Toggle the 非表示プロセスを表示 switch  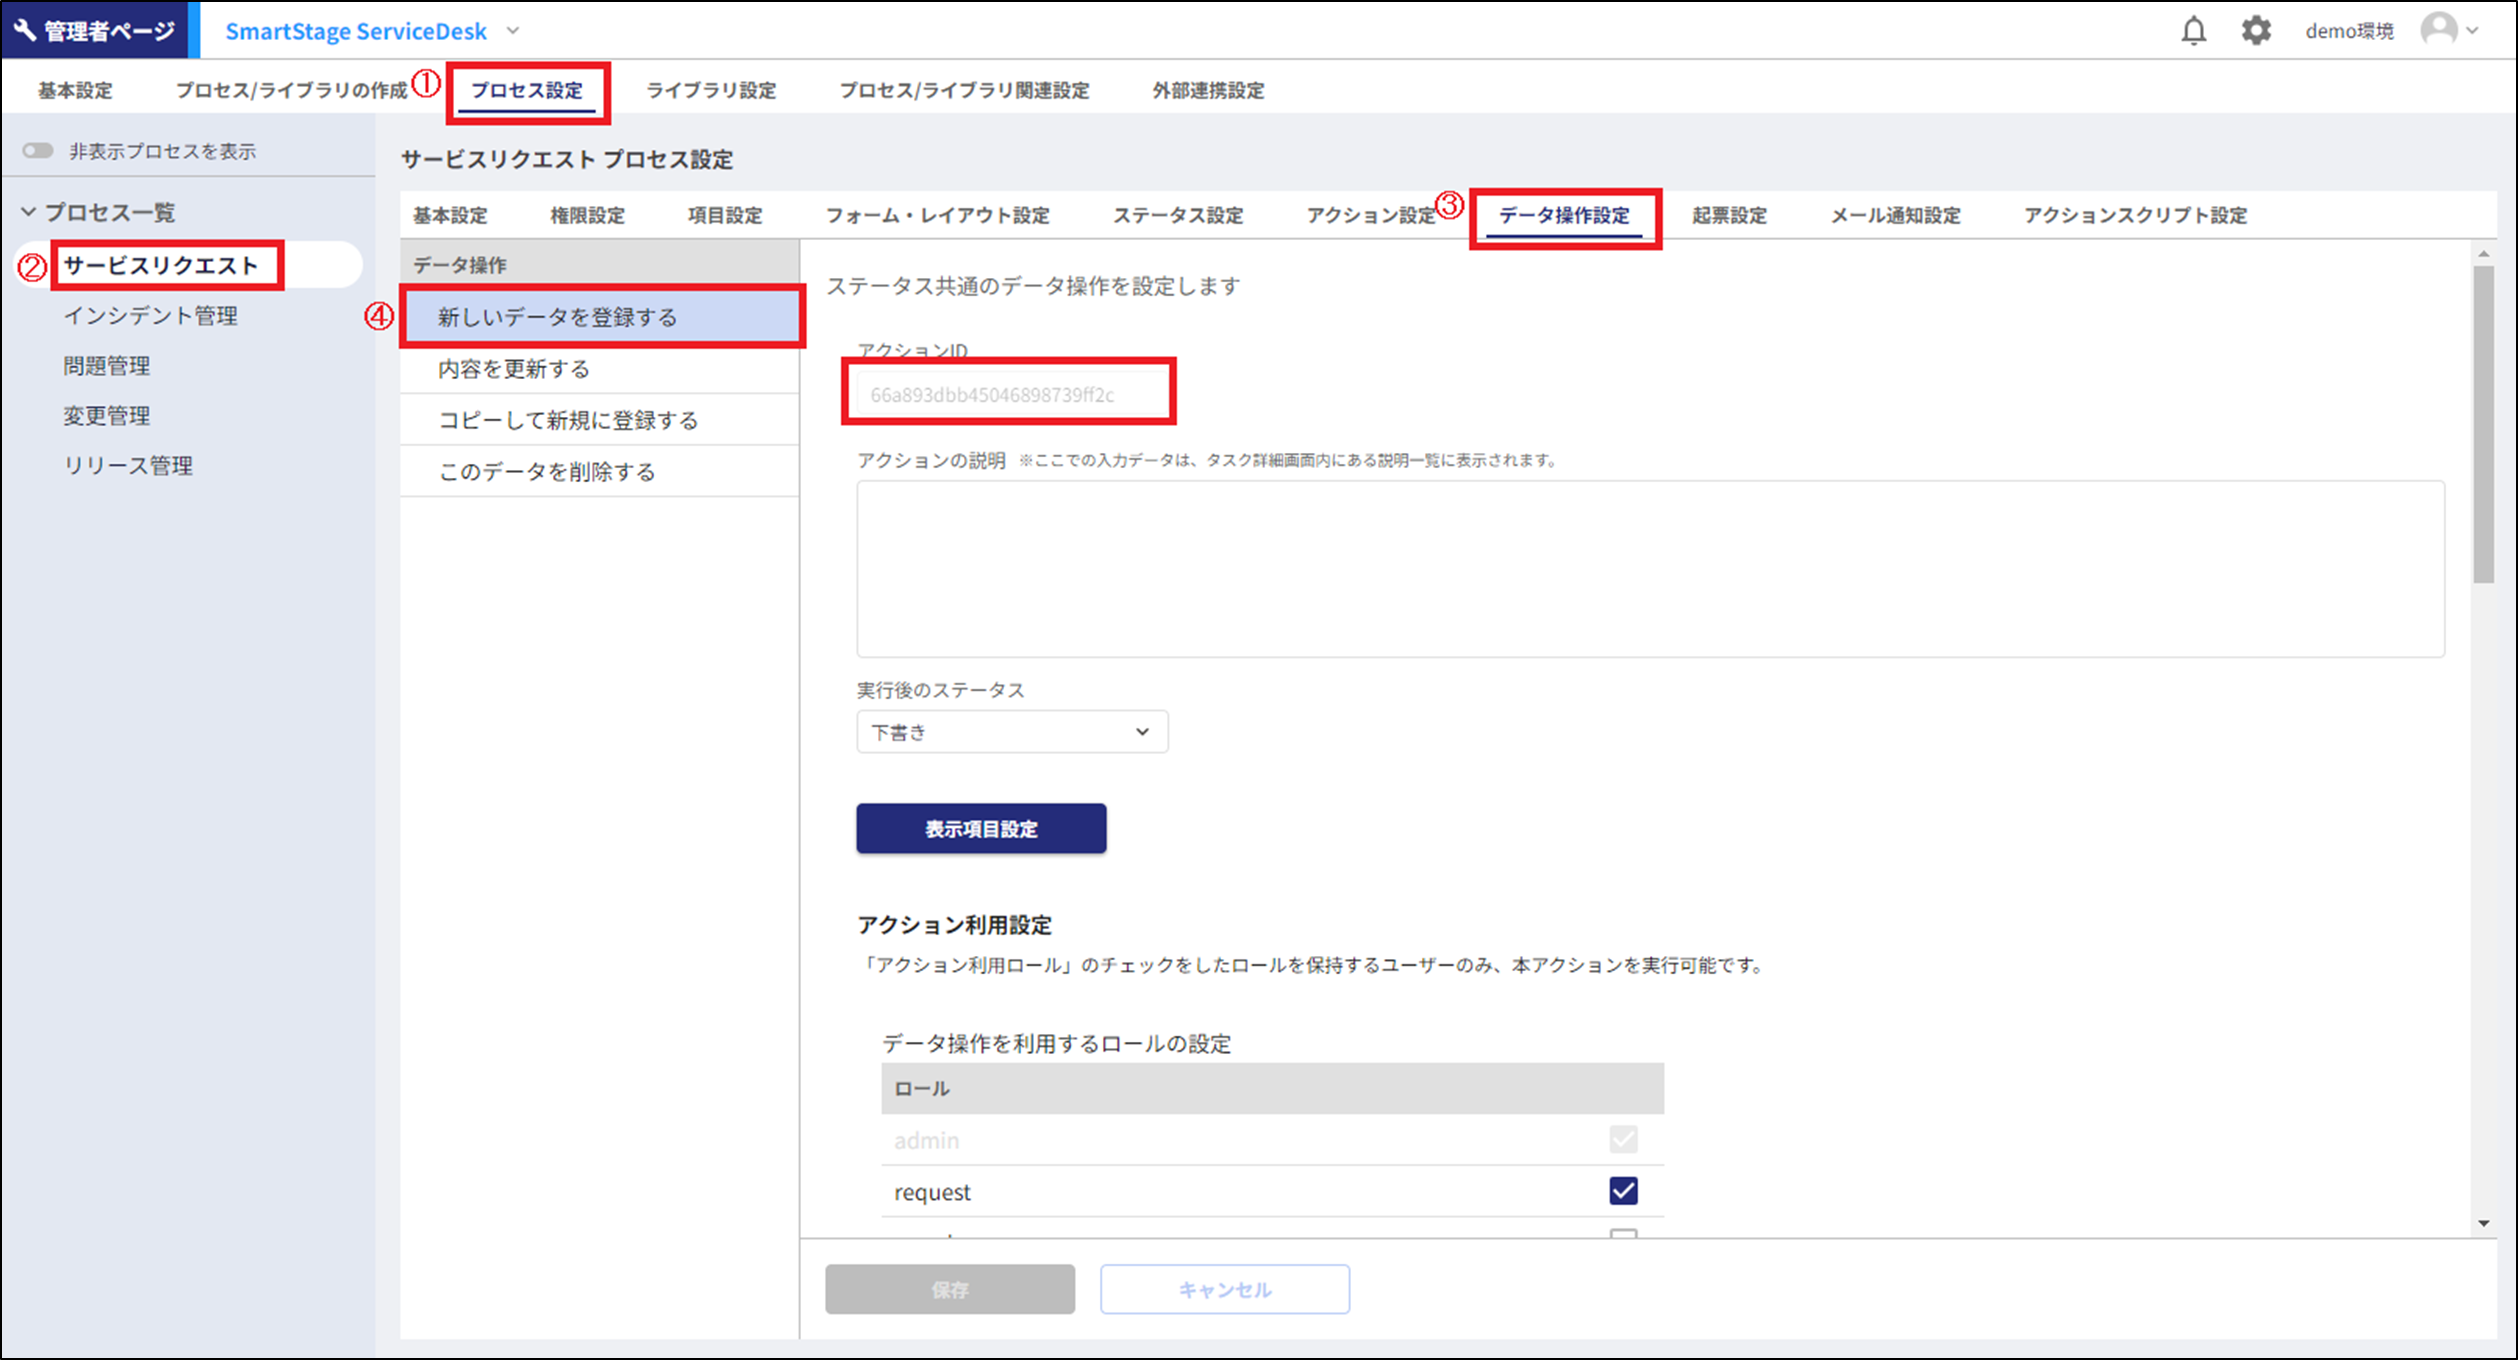(x=39, y=149)
